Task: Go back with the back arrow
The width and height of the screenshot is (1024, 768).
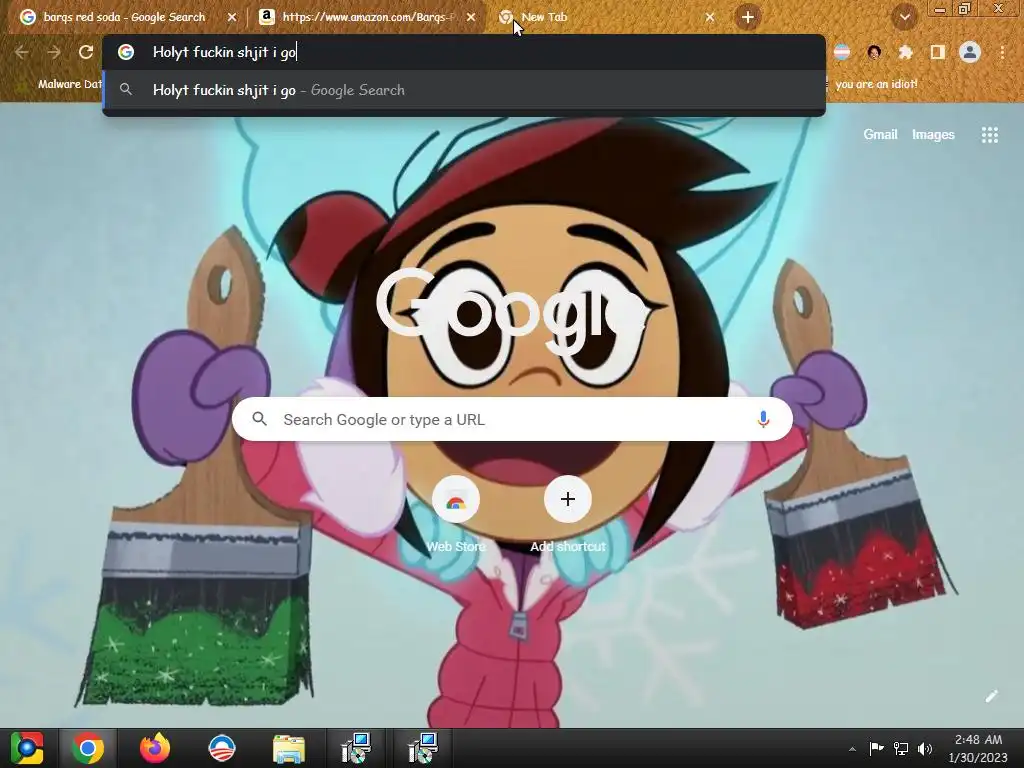Action: point(22,52)
